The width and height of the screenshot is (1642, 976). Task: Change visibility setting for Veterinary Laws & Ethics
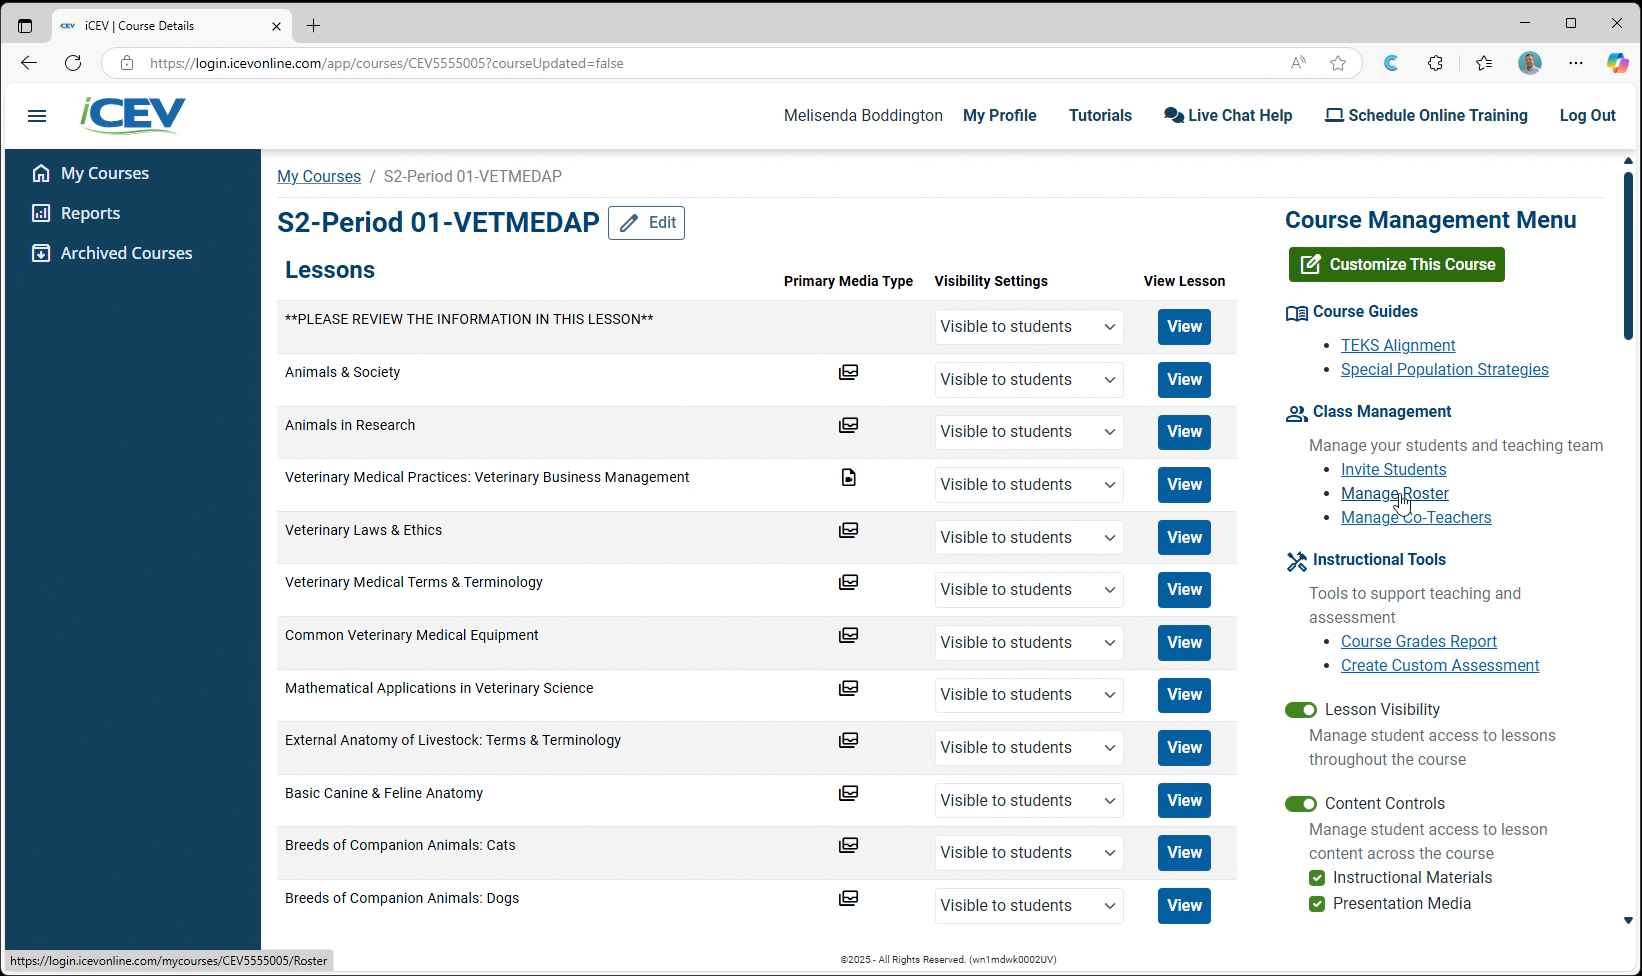click(1028, 537)
